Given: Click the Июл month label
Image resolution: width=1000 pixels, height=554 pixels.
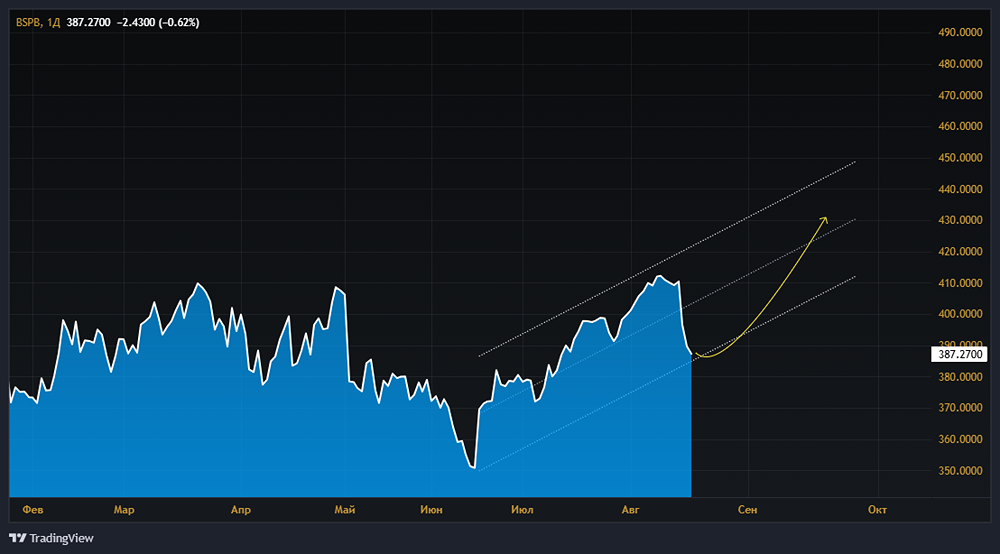Looking at the screenshot, I should 522,510.
